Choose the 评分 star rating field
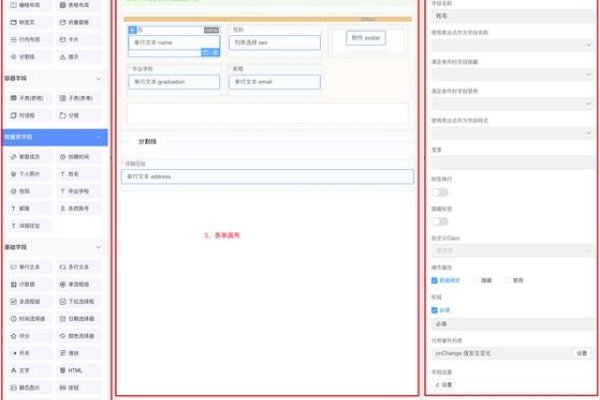 pos(29,336)
